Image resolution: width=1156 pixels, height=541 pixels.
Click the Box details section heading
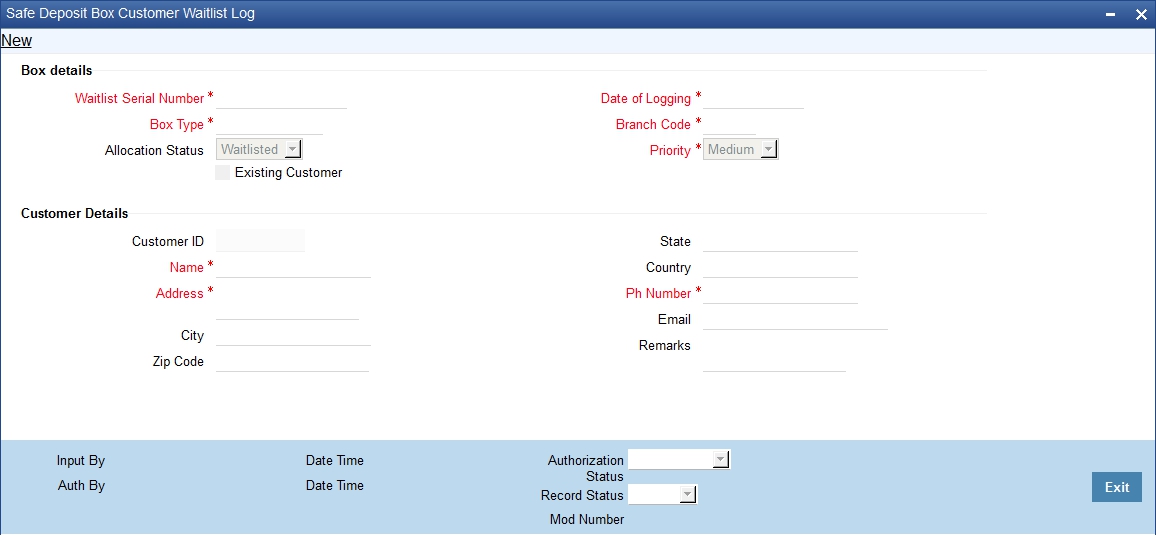tap(57, 71)
